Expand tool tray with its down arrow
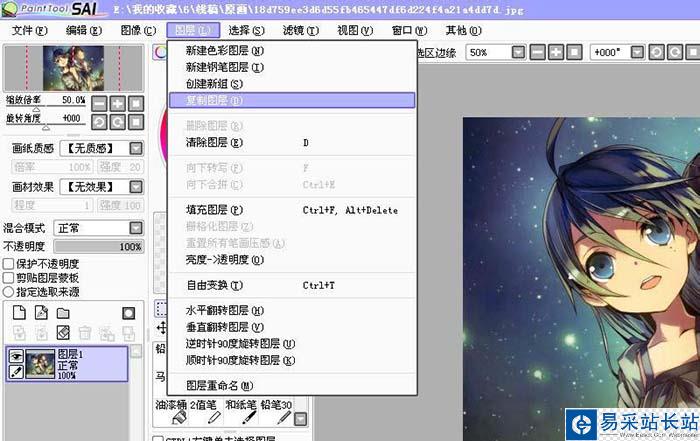The image size is (700, 441). [301, 419]
